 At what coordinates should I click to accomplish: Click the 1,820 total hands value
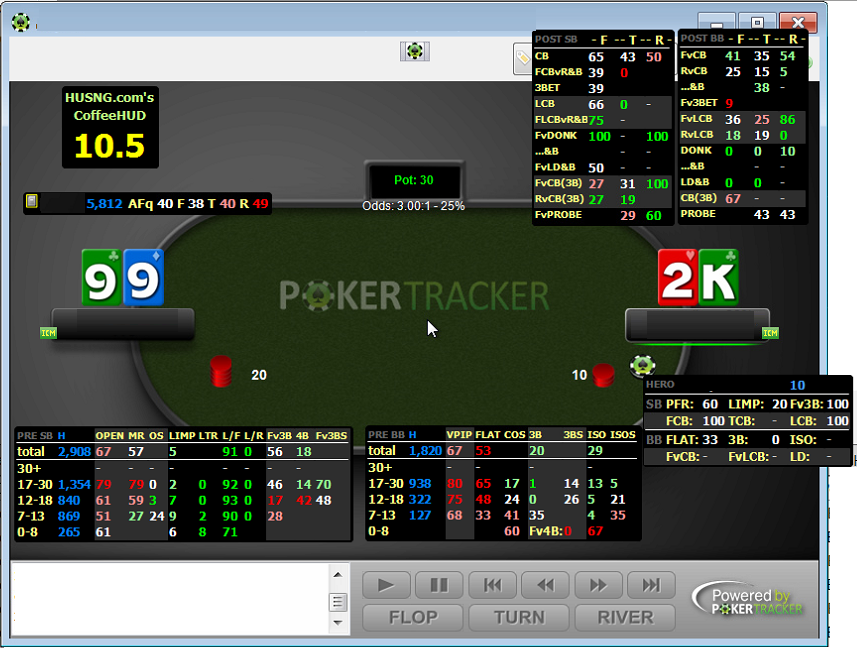[425, 451]
